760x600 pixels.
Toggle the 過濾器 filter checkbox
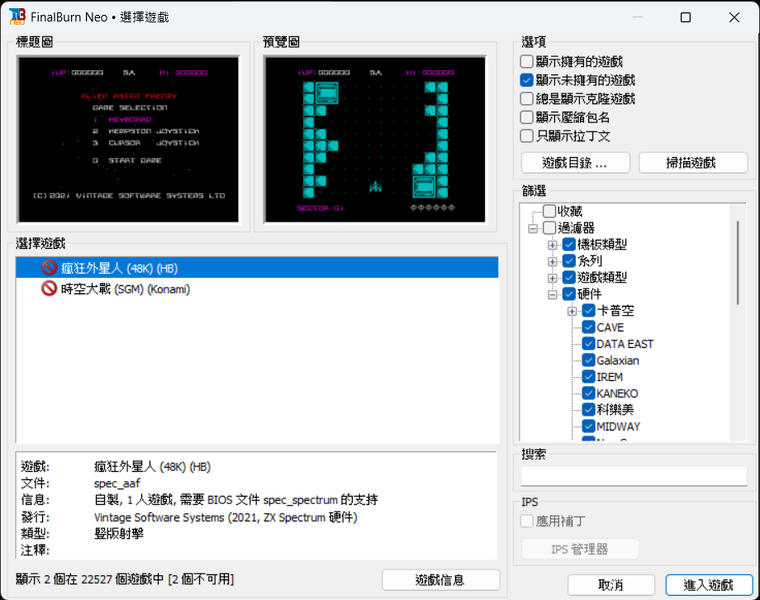coord(549,228)
